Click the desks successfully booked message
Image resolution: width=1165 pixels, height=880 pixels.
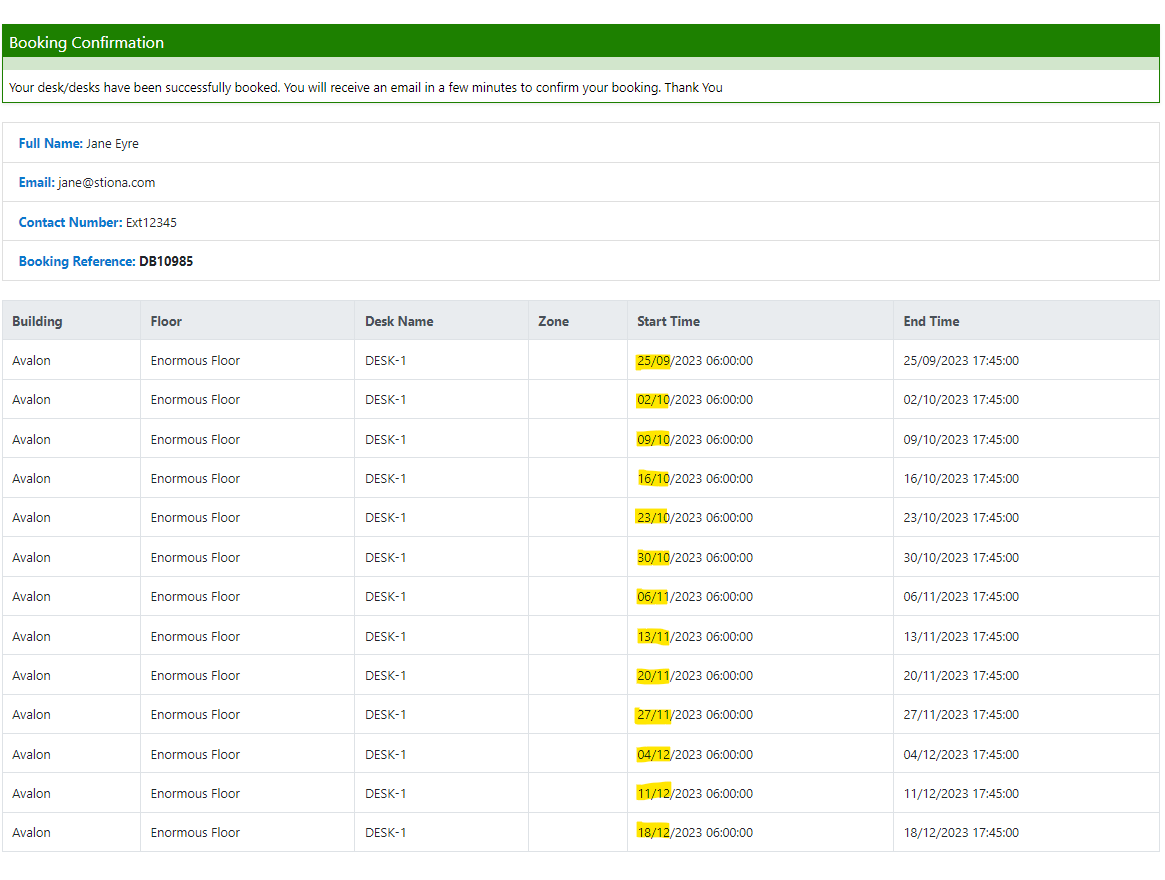pos(366,88)
